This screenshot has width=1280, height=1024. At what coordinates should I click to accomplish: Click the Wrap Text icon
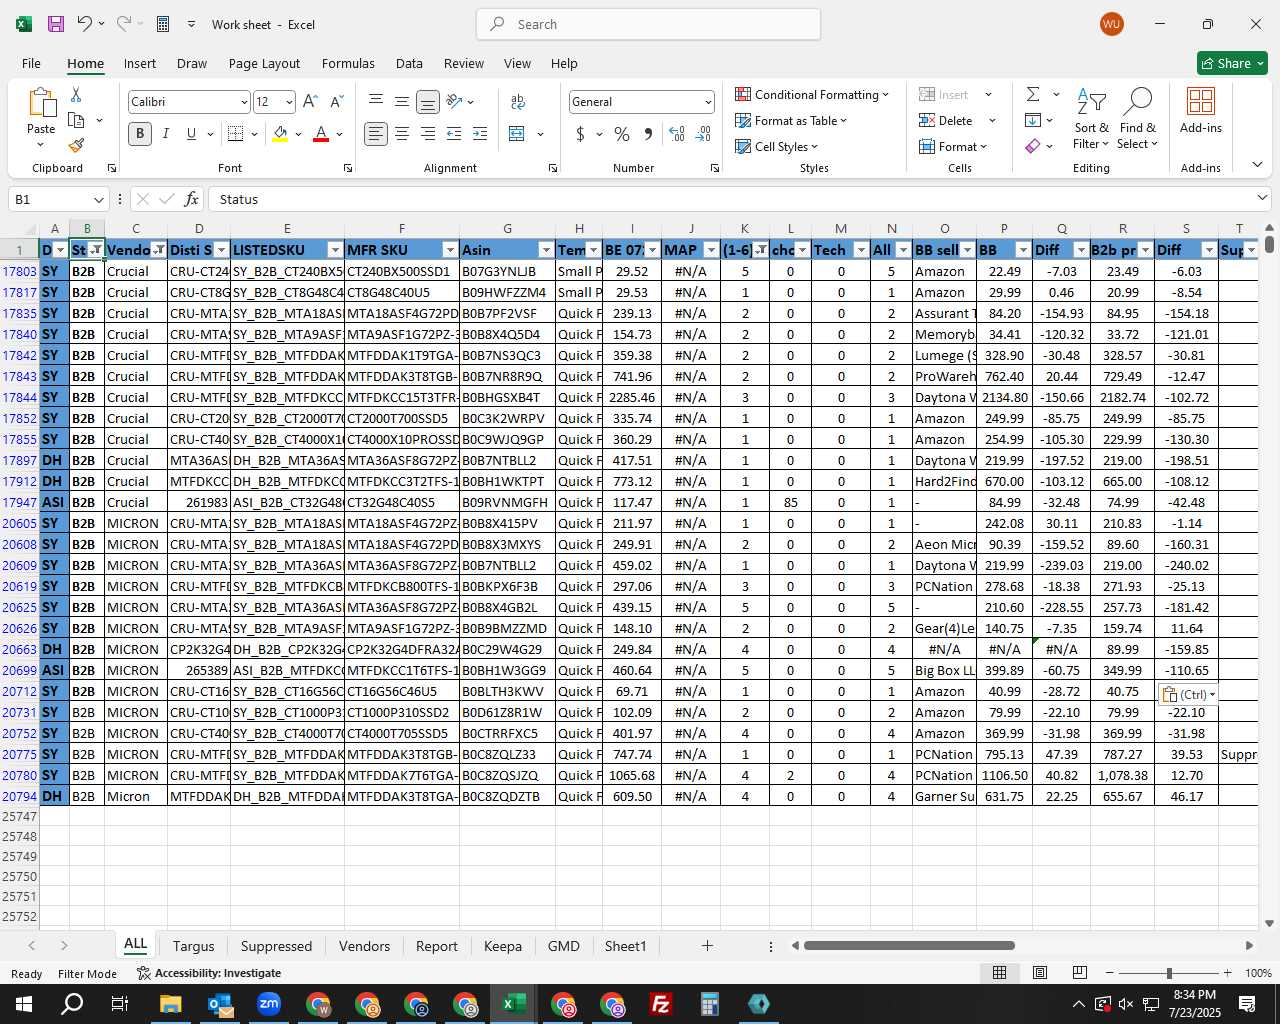[x=518, y=102]
